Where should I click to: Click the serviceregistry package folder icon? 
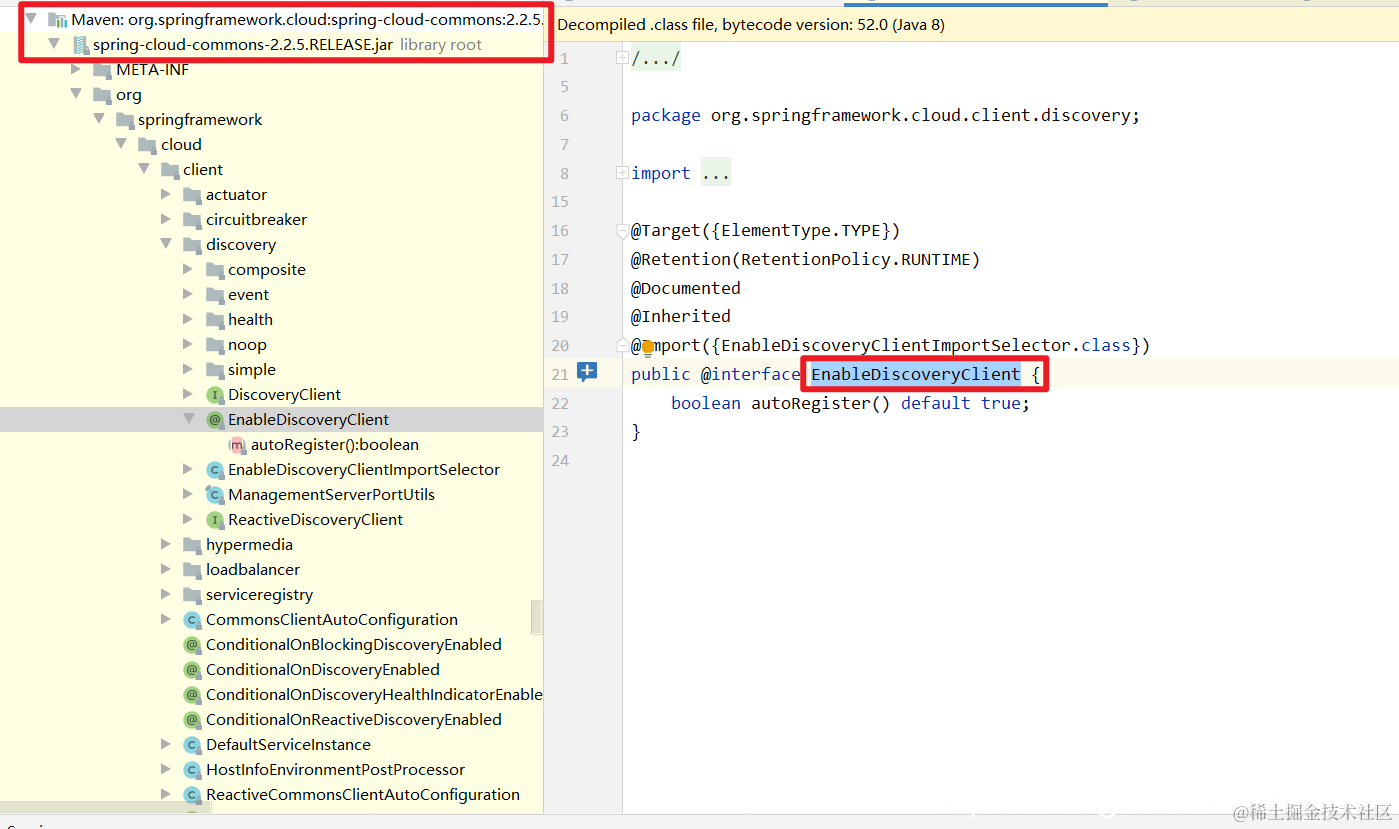coord(192,595)
